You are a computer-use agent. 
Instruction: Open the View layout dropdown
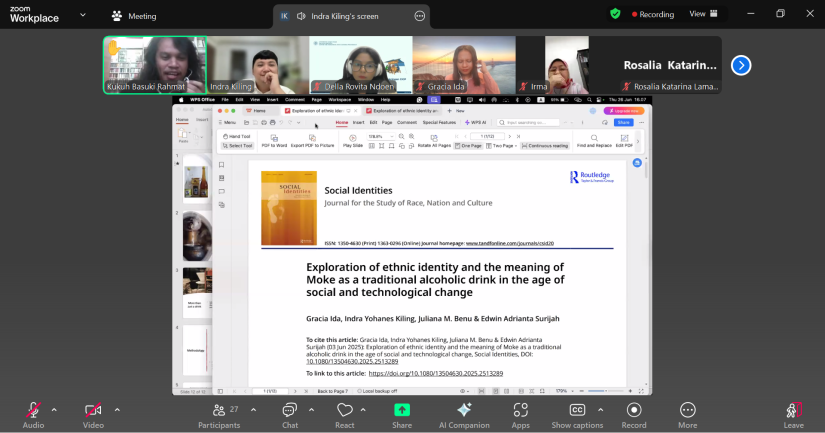(702, 14)
